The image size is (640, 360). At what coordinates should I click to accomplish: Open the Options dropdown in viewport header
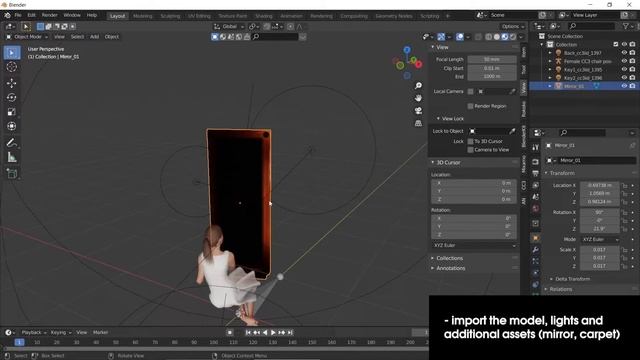513,27
